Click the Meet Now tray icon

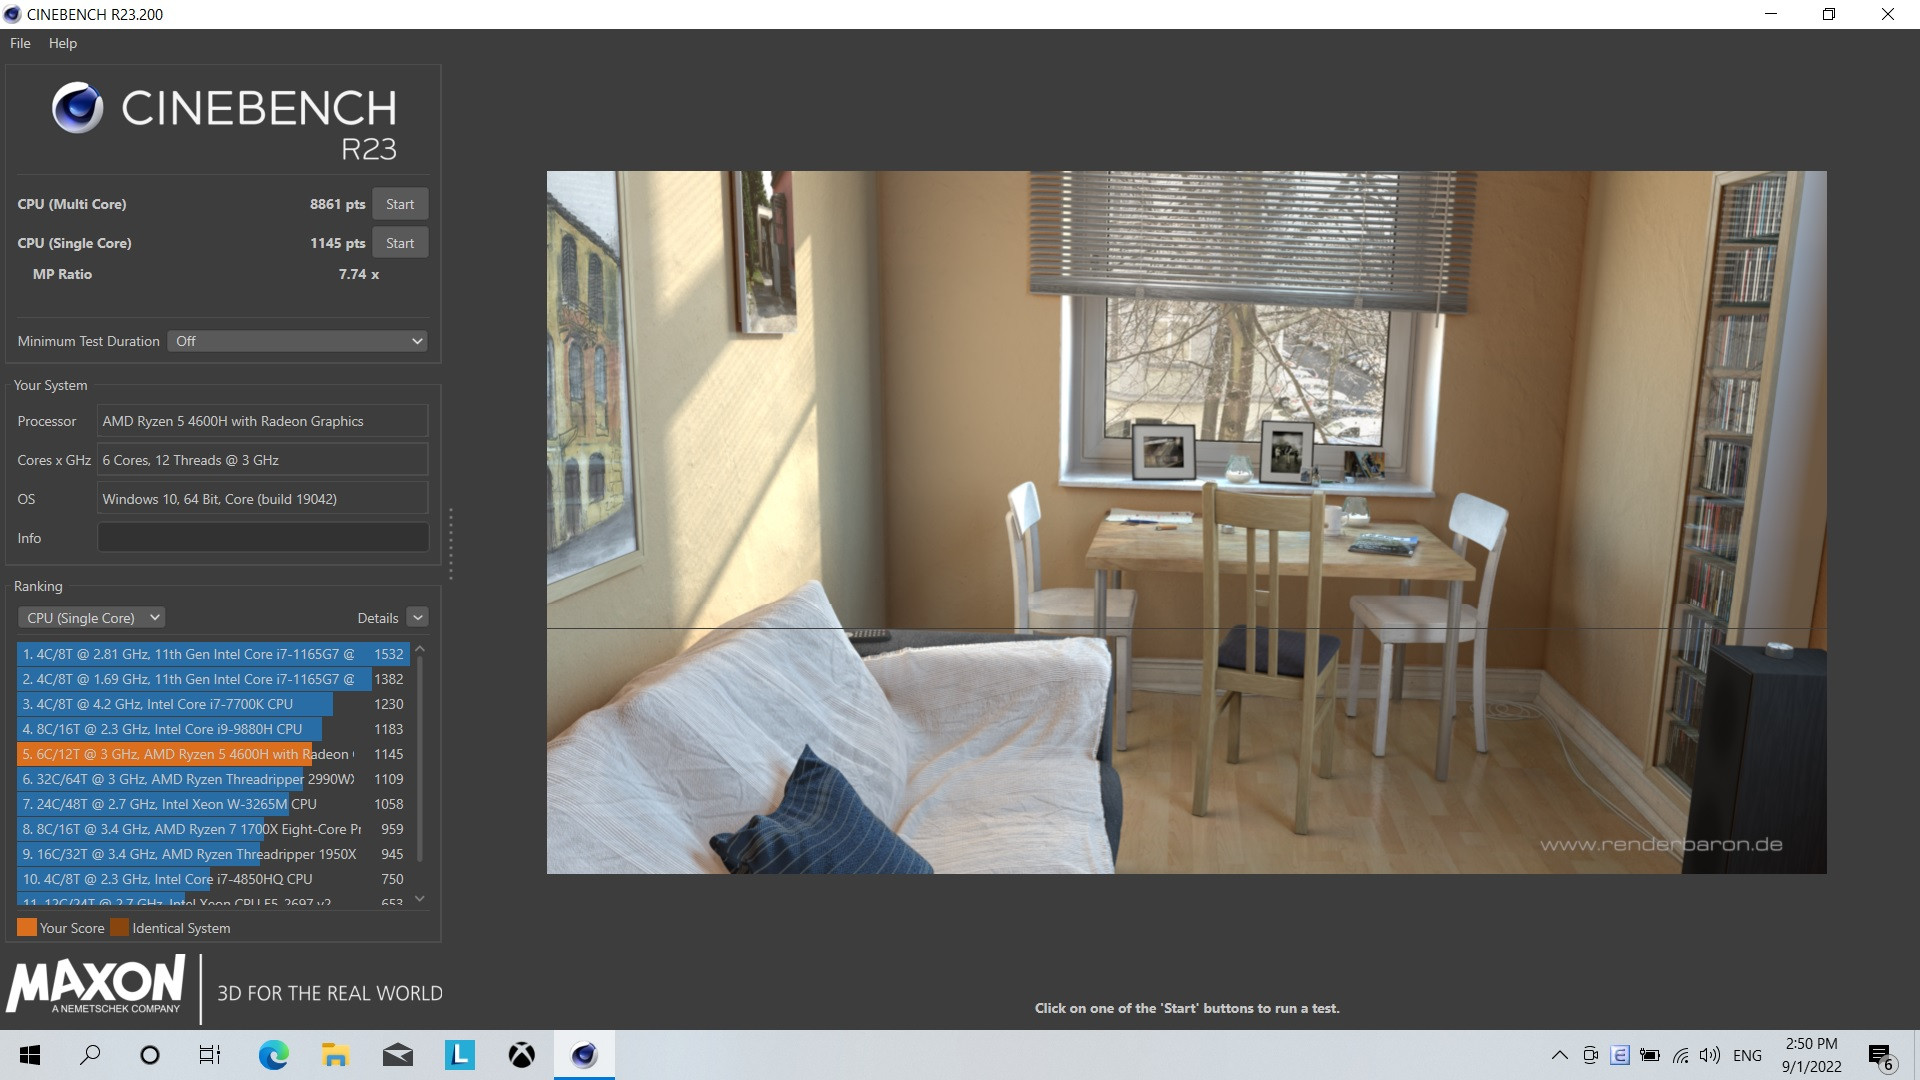1590,1055
